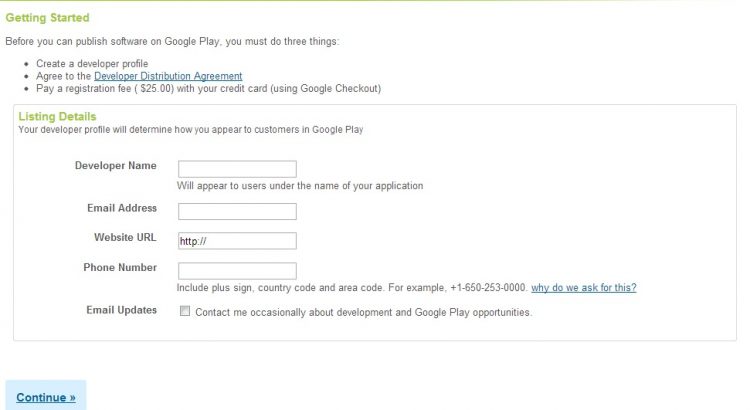Open the Developer Distribution Agreement link
The height and width of the screenshot is (410, 750).
pyautogui.click(x=168, y=76)
